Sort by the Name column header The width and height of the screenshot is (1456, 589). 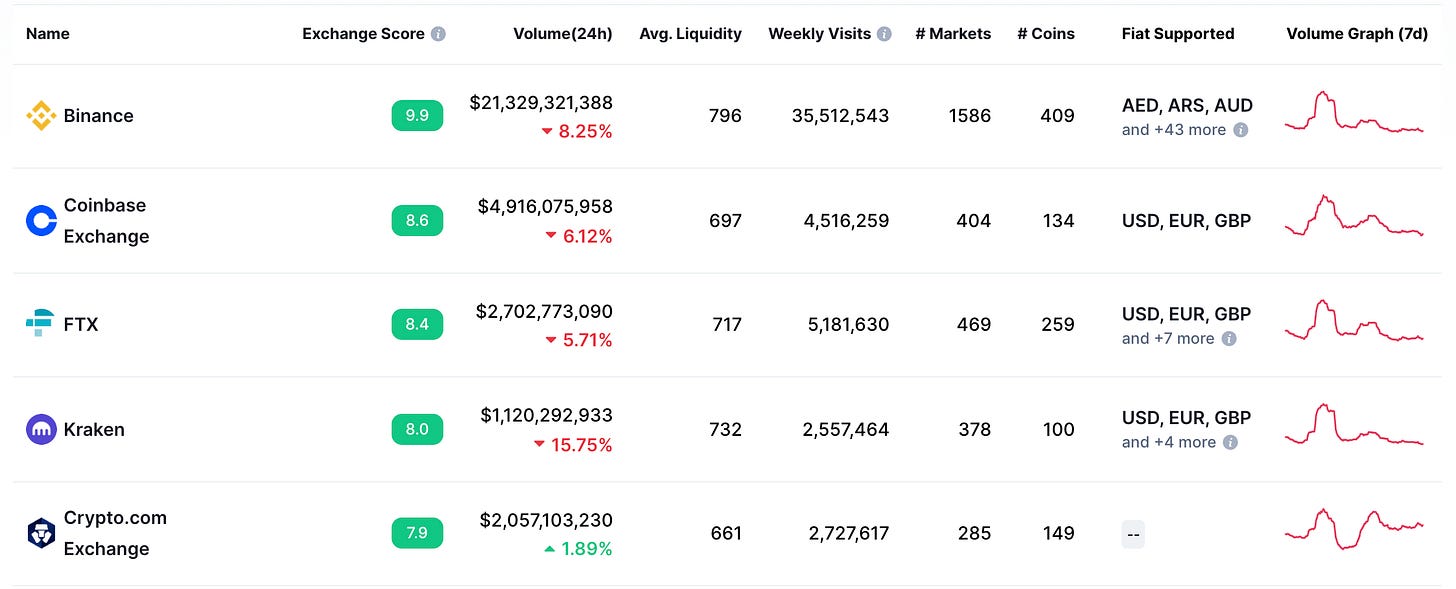48,34
